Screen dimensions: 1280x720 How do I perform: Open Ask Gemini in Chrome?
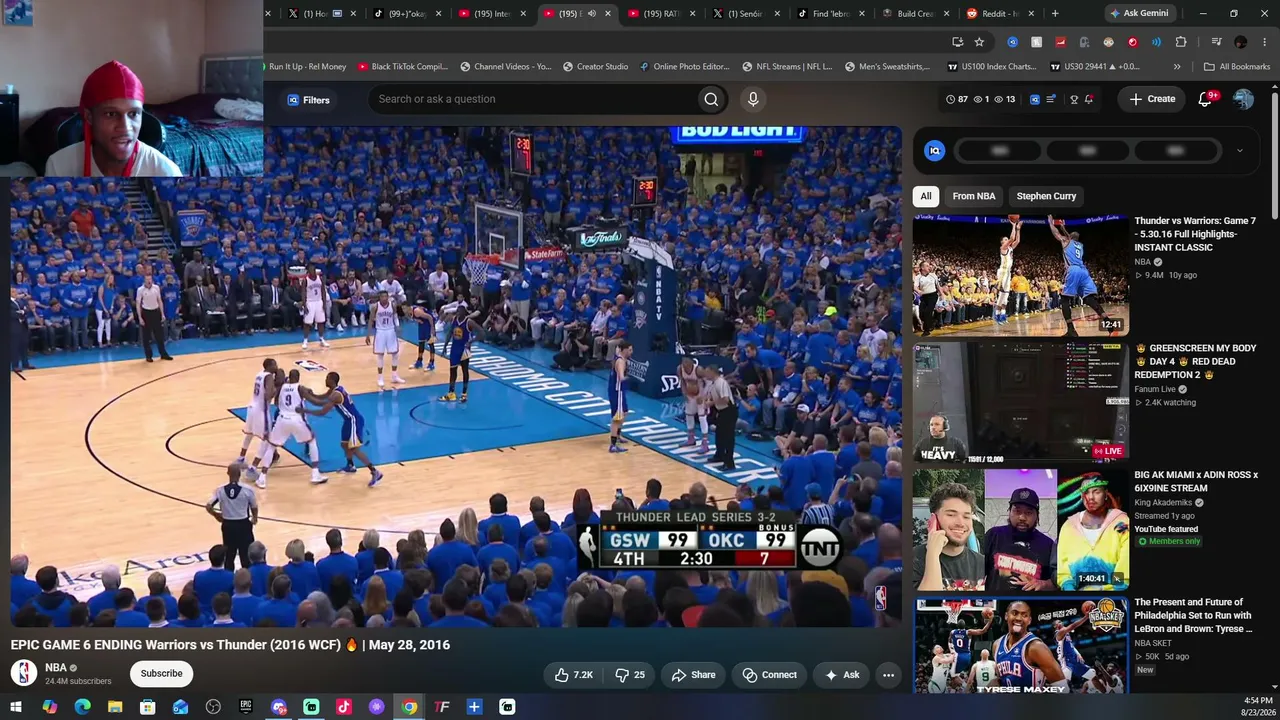point(1138,13)
